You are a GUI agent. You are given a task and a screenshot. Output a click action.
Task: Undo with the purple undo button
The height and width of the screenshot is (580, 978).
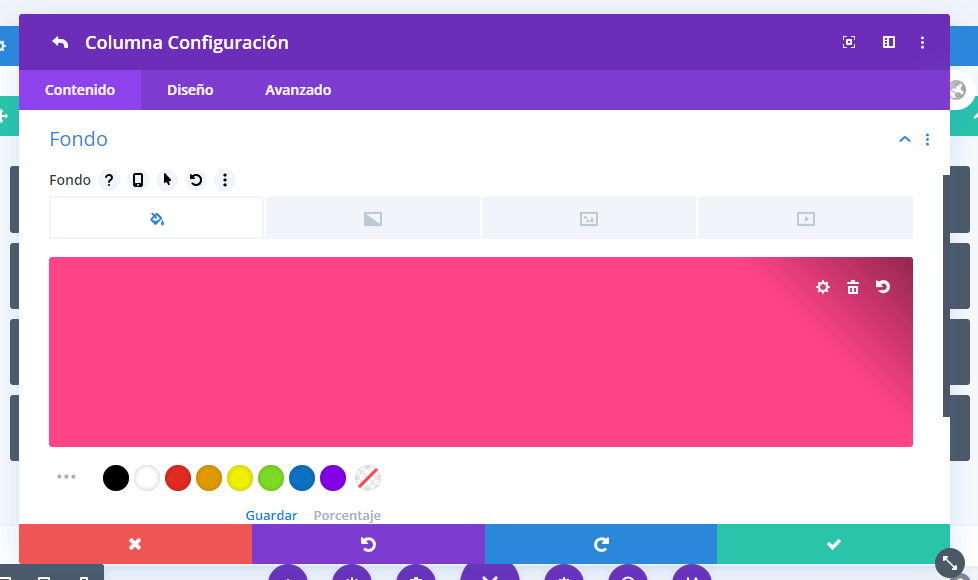pos(368,544)
